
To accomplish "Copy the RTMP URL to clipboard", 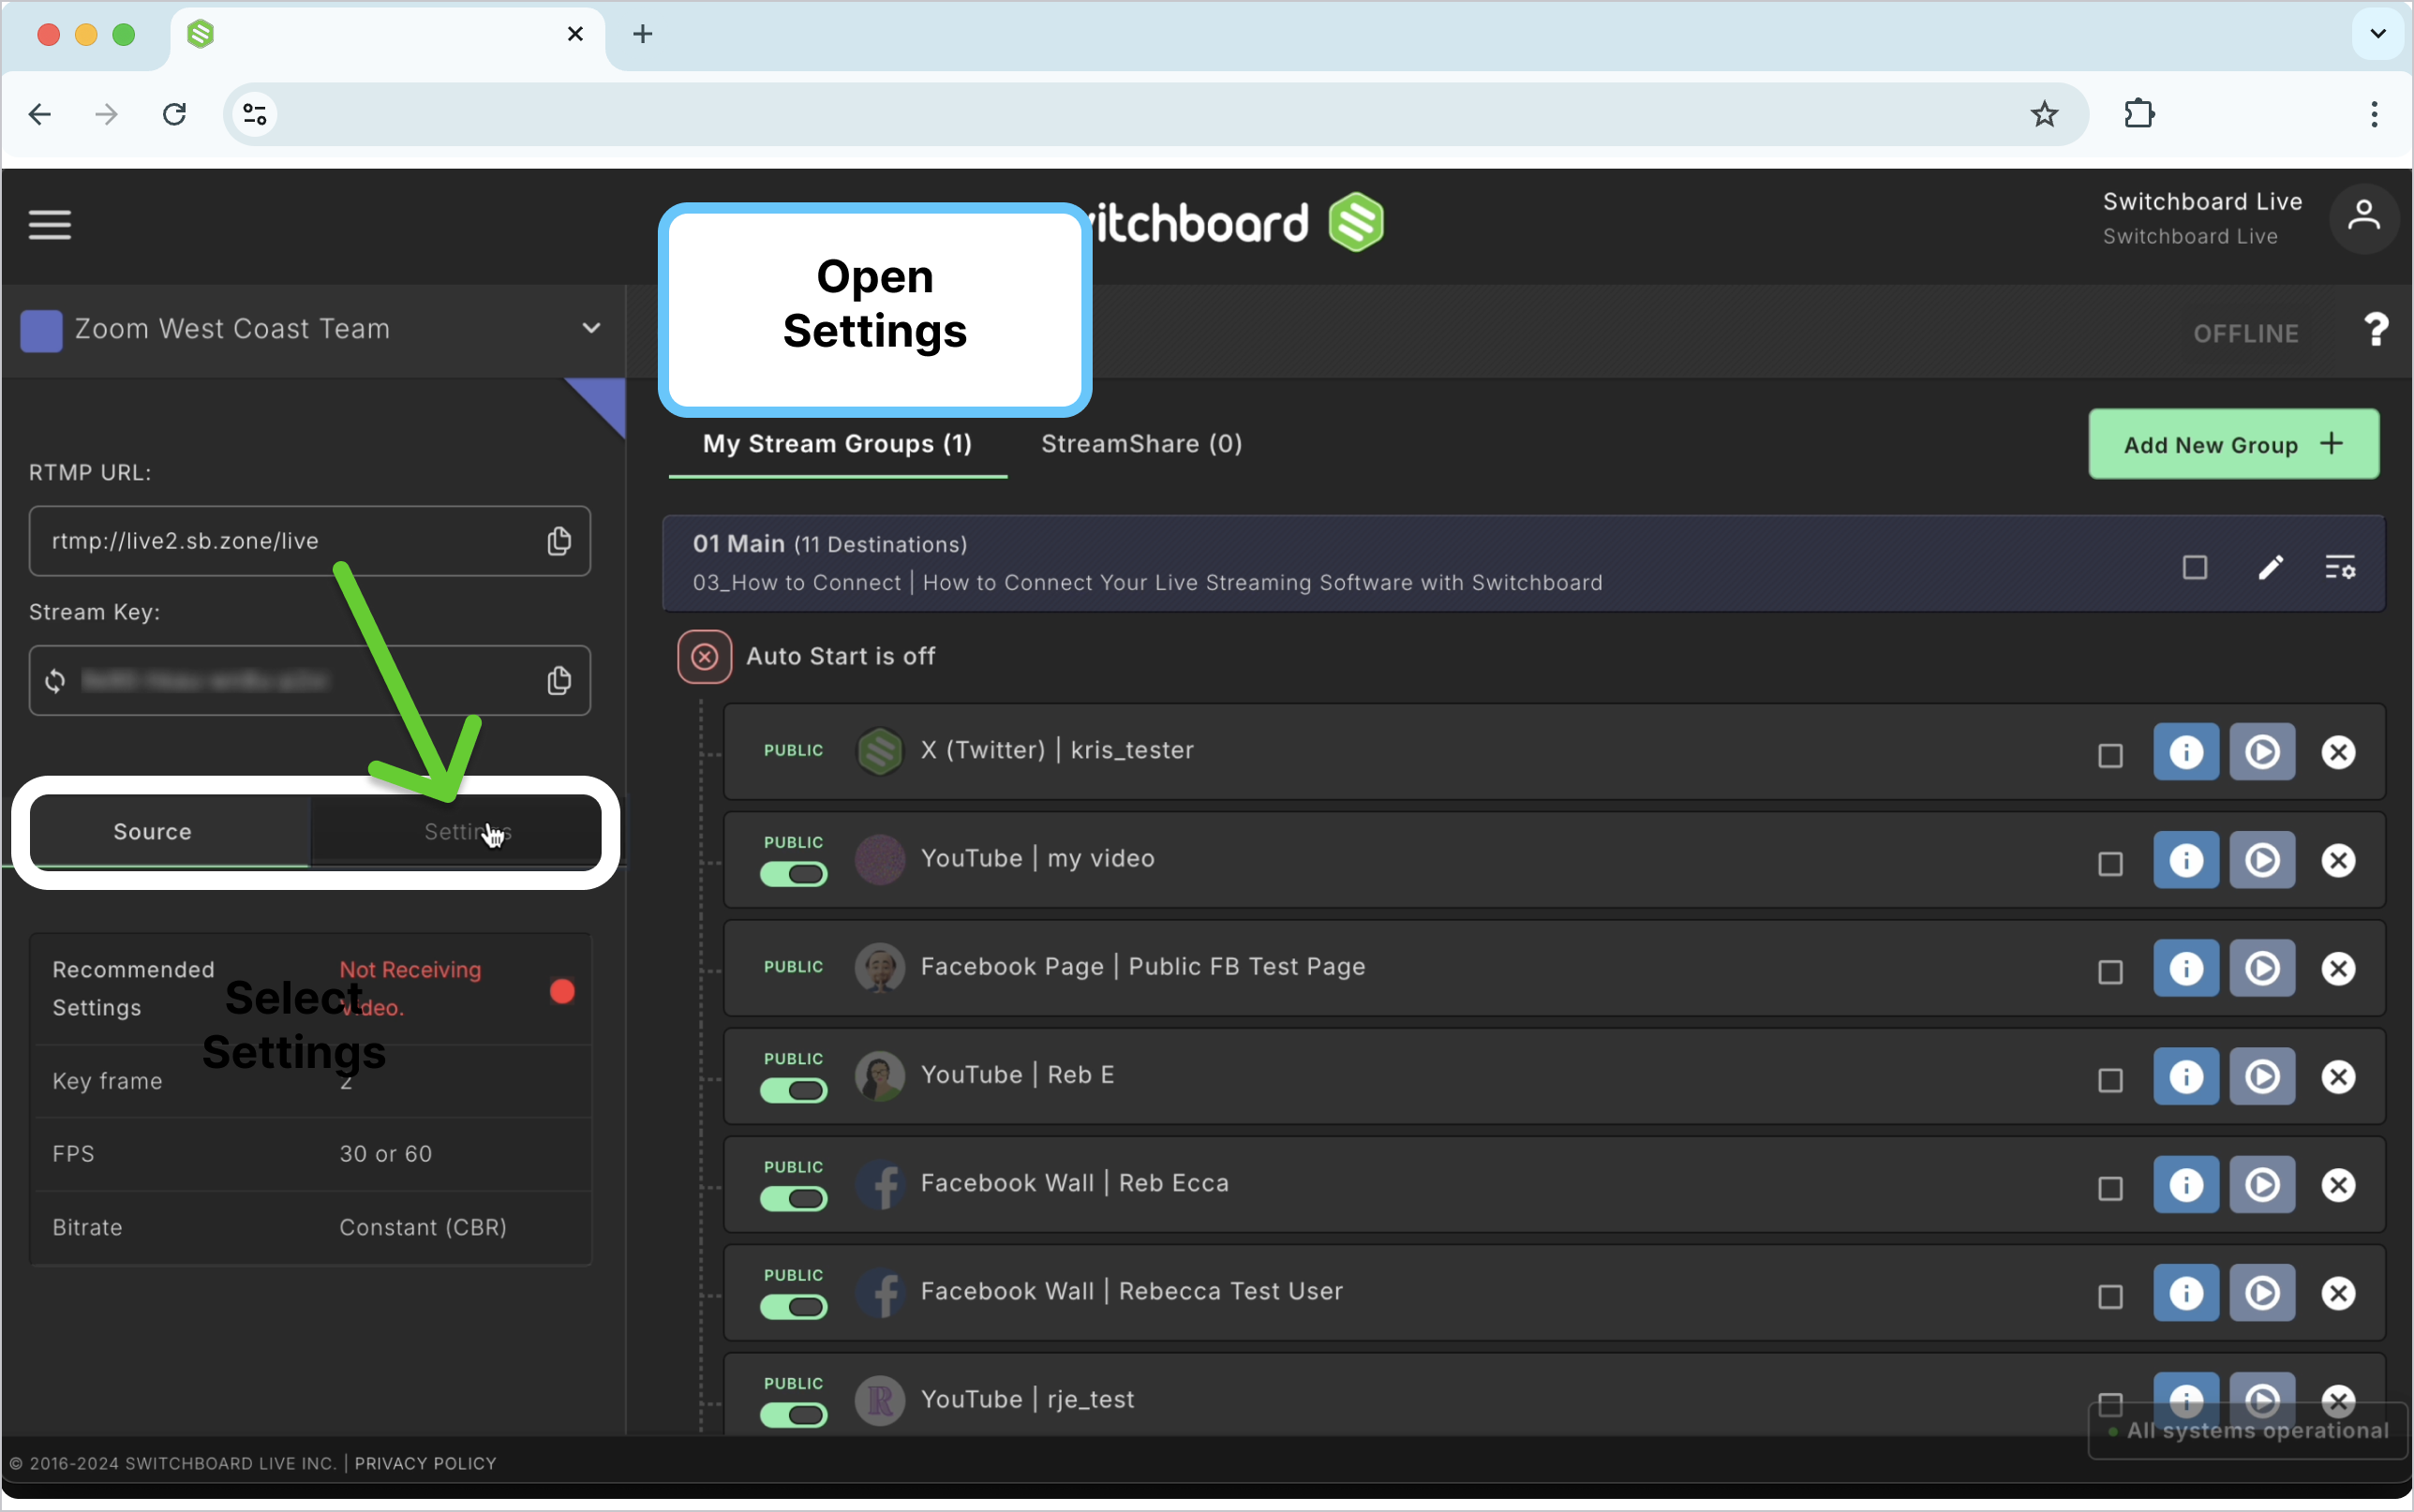I will (x=559, y=541).
